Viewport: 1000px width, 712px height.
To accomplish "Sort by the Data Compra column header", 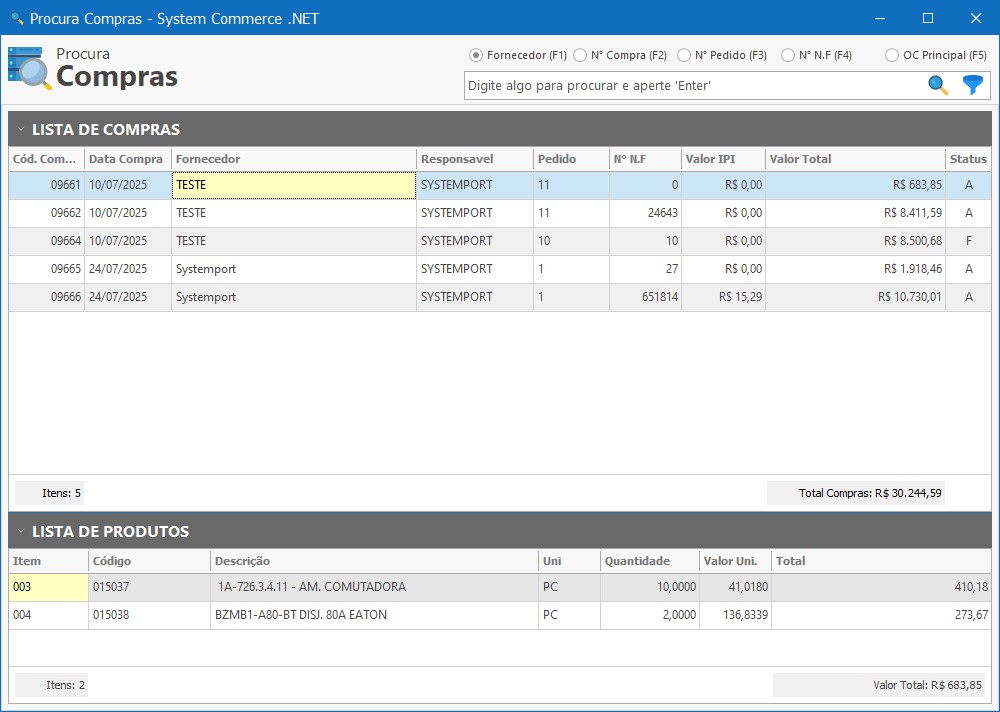I will coord(126,159).
